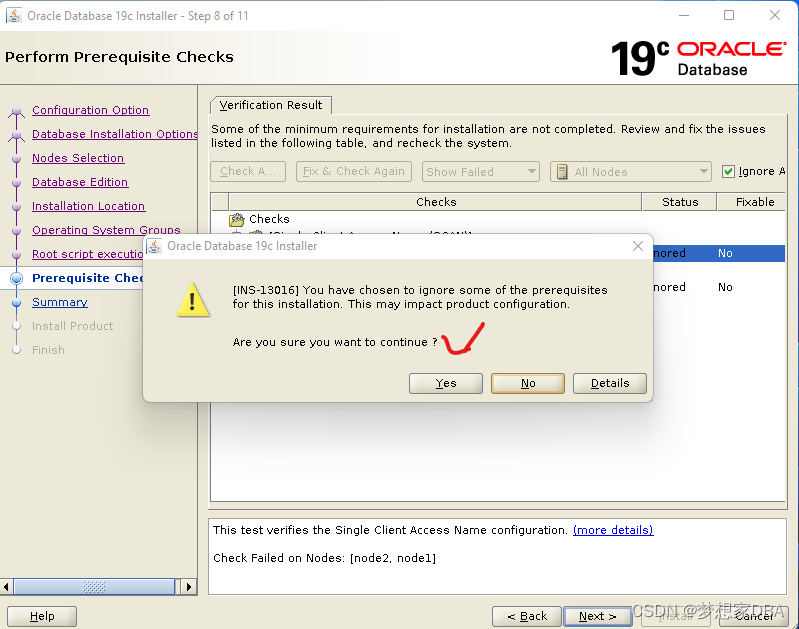The image size is (799, 629).
Task: Go to Database Installation Options step
Action: [115, 134]
